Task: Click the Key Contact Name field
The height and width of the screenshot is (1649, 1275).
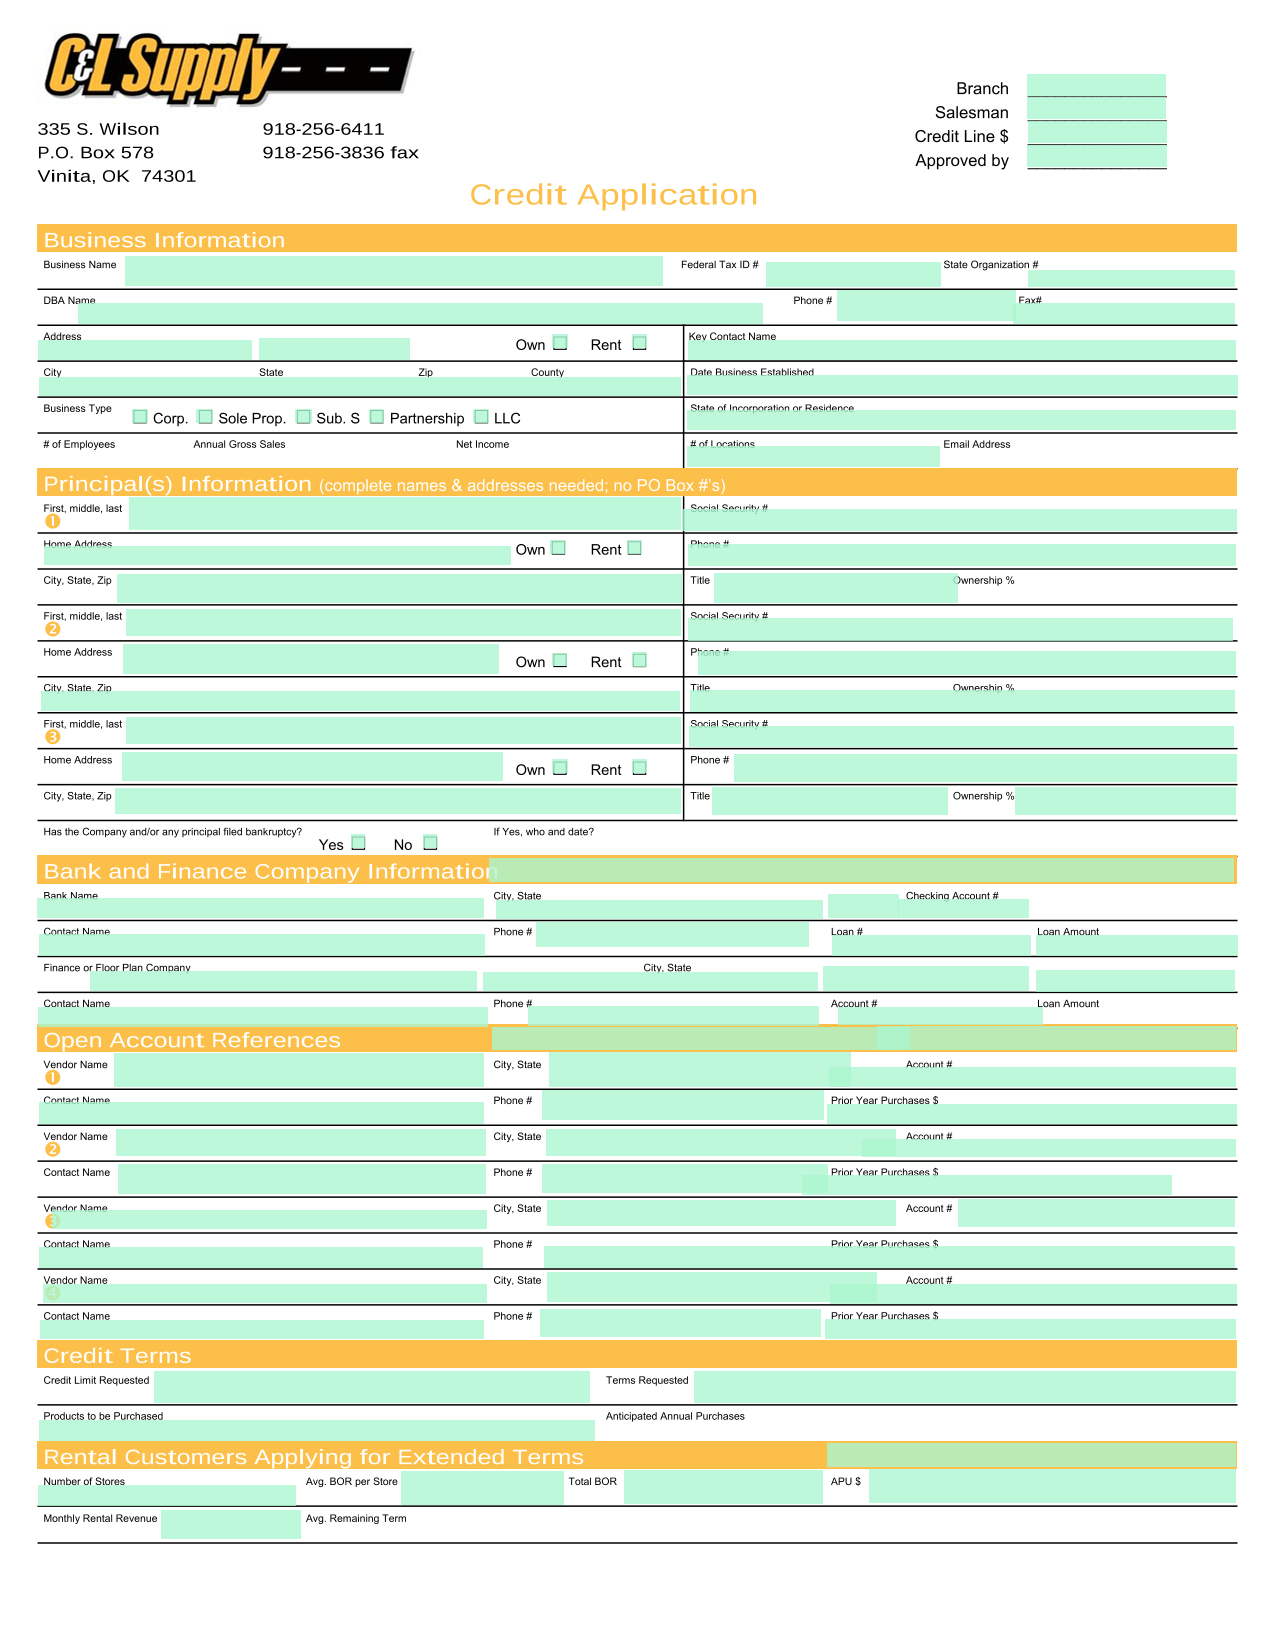Action: click(x=961, y=350)
